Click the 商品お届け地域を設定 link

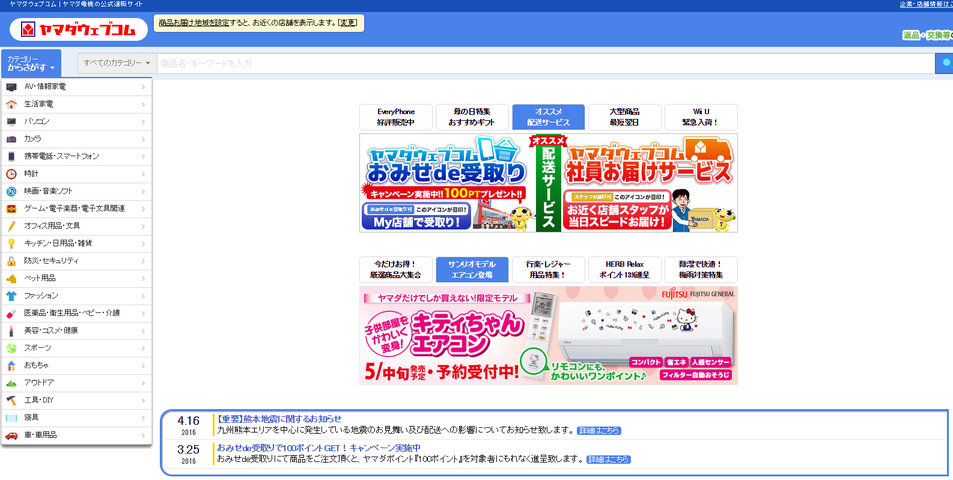tap(194, 22)
